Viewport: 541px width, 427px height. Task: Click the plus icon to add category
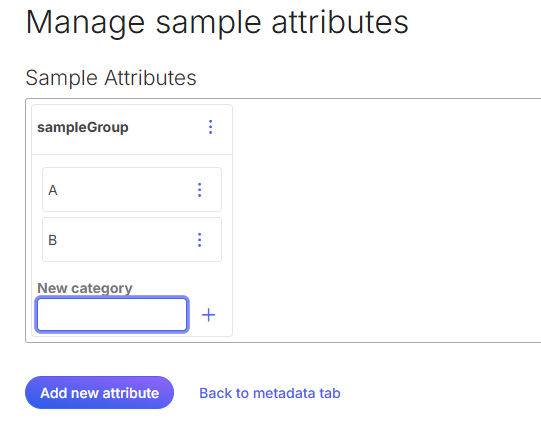pyautogui.click(x=208, y=315)
